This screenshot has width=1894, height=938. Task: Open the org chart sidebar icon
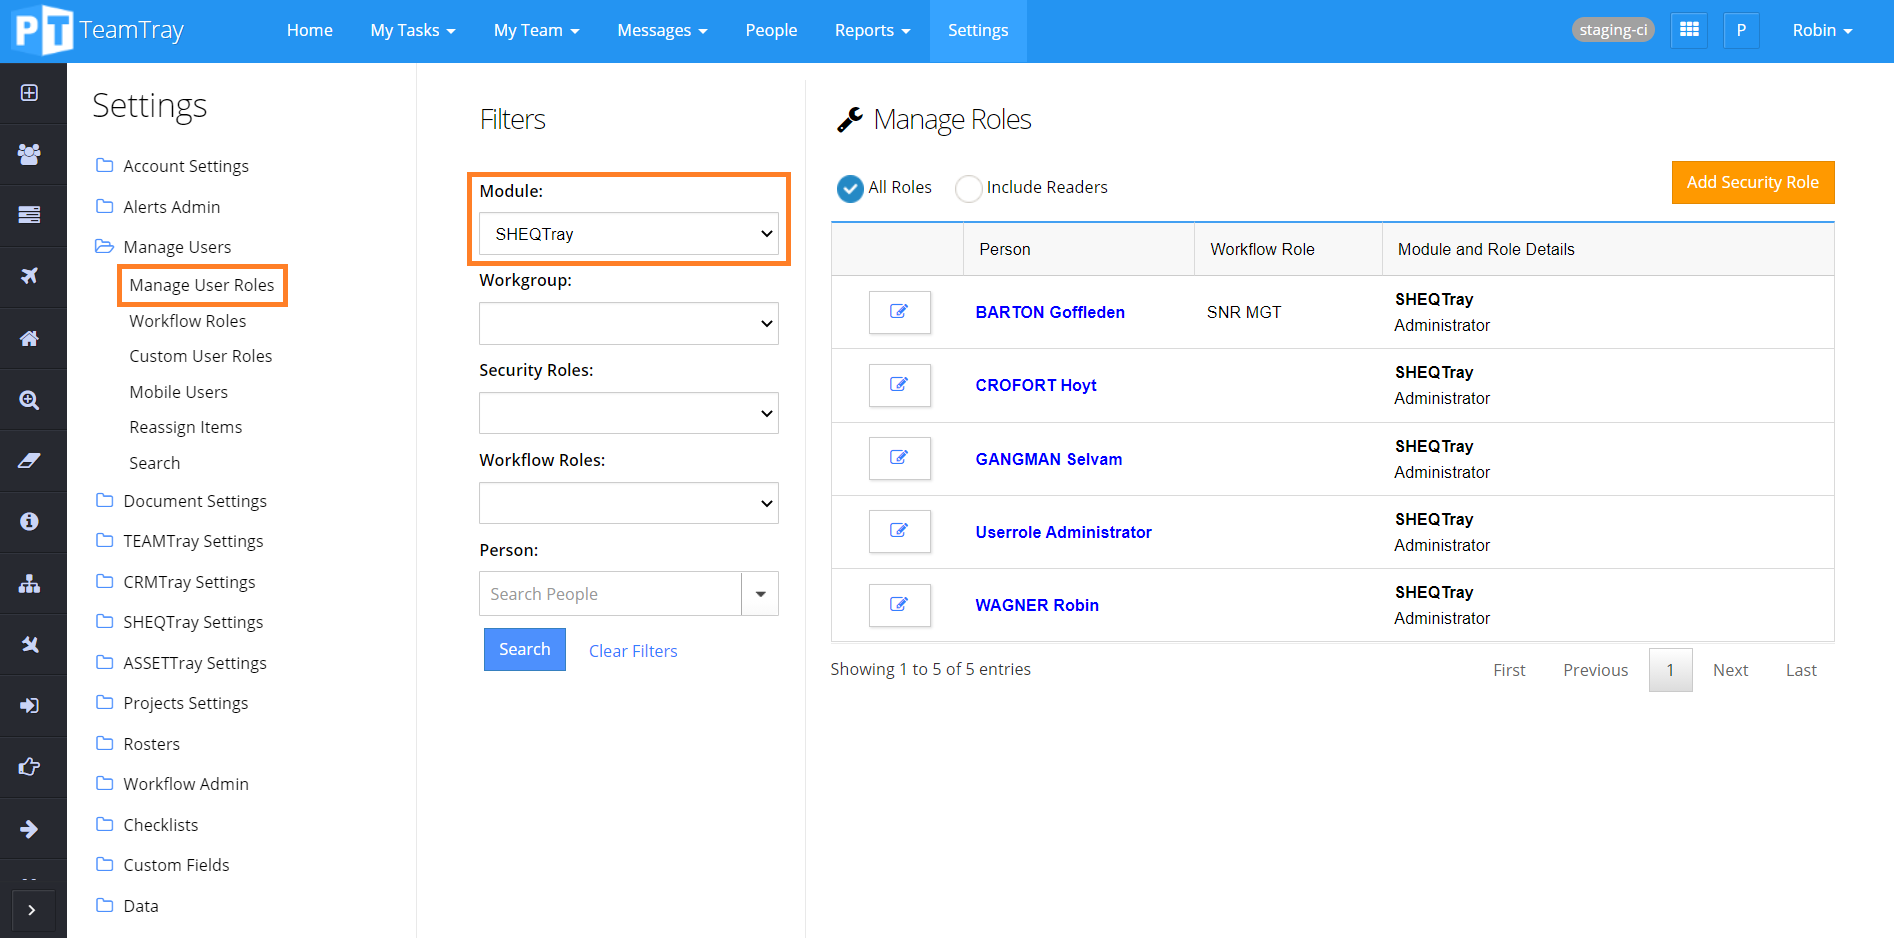tap(30, 584)
